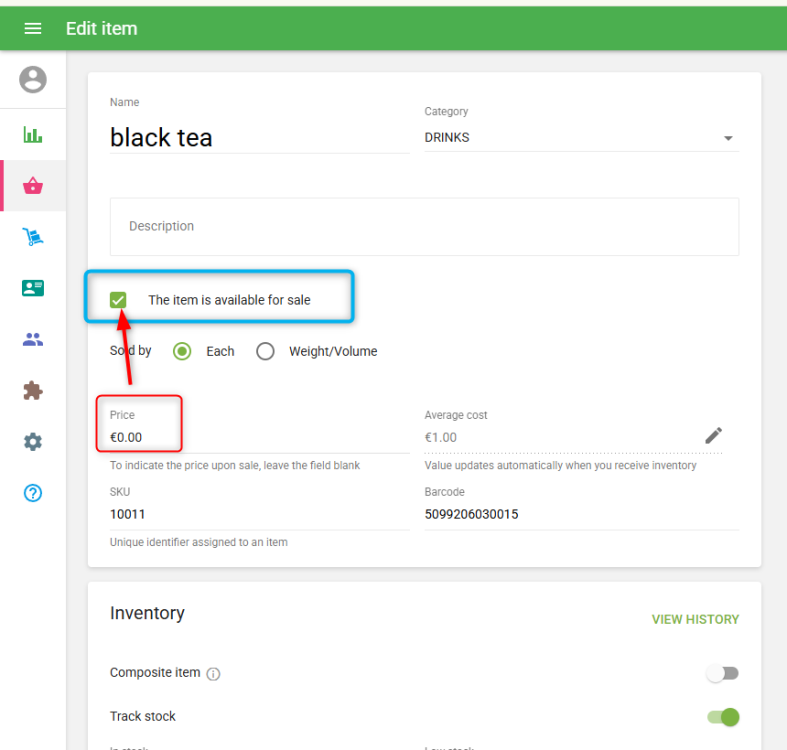Click the Description text field
Image resolution: width=787 pixels, height=750 pixels.
pos(424,227)
